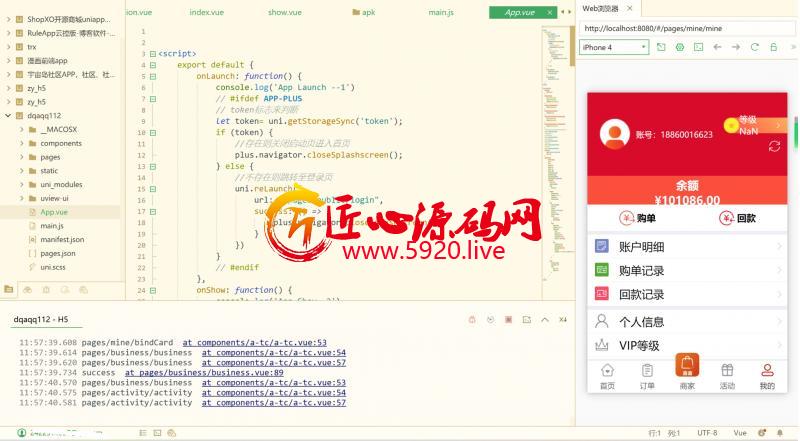The image size is (800, 441).
Task: Open the pages/business/business.vue:89 link
Action: [204, 373]
